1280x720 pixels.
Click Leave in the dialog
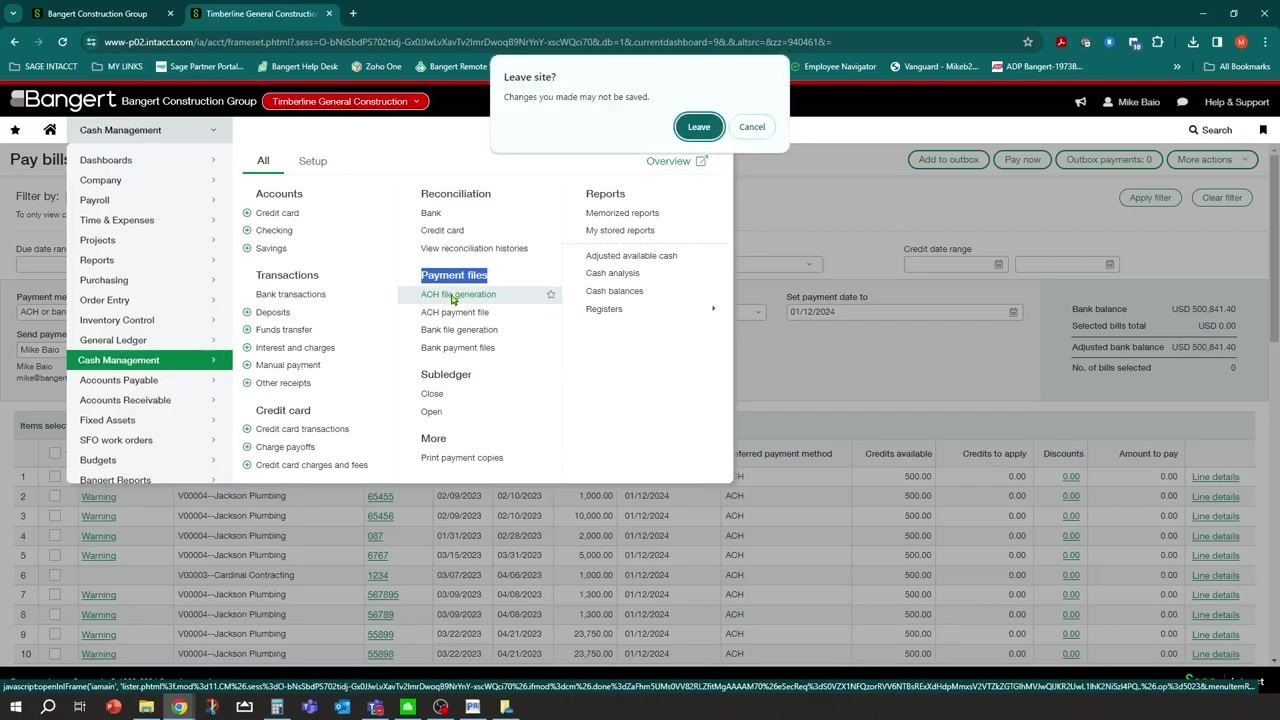[699, 127]
